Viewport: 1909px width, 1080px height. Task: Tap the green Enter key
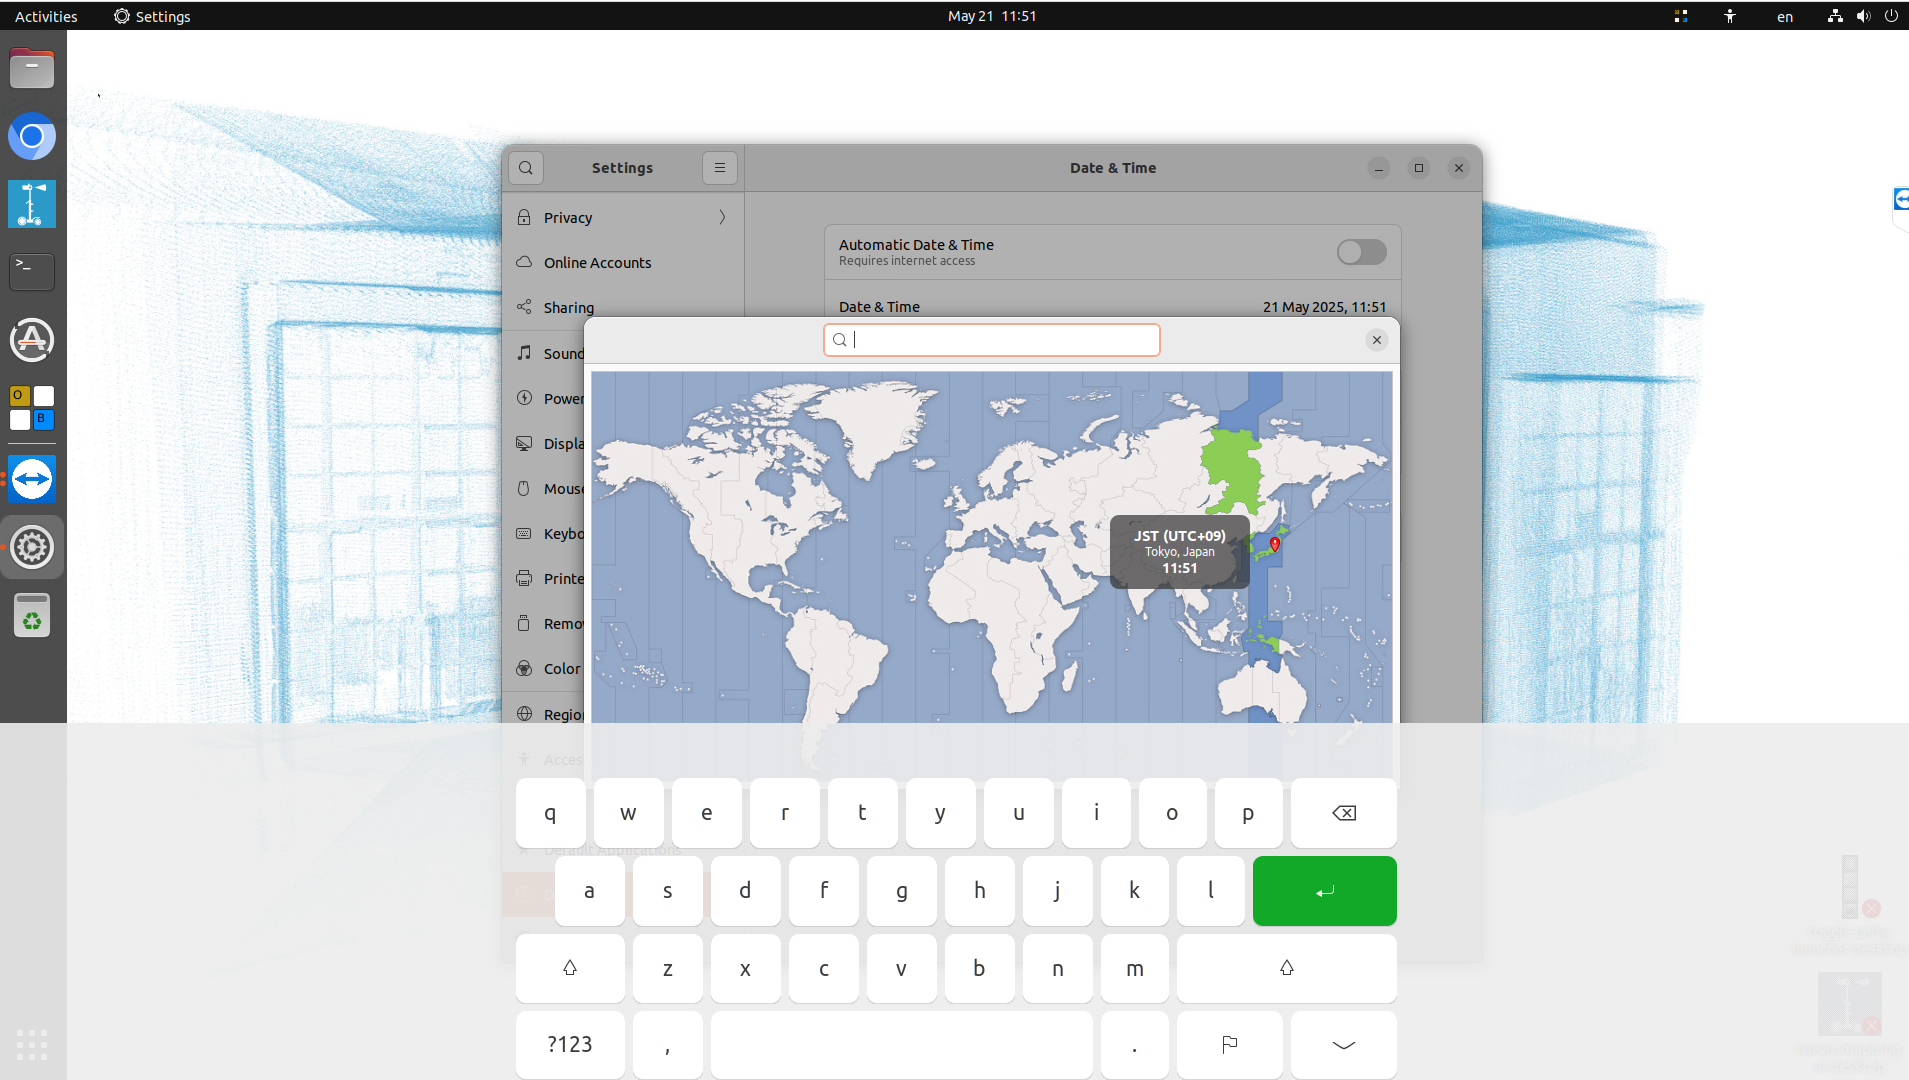(x=1325, y=891)
